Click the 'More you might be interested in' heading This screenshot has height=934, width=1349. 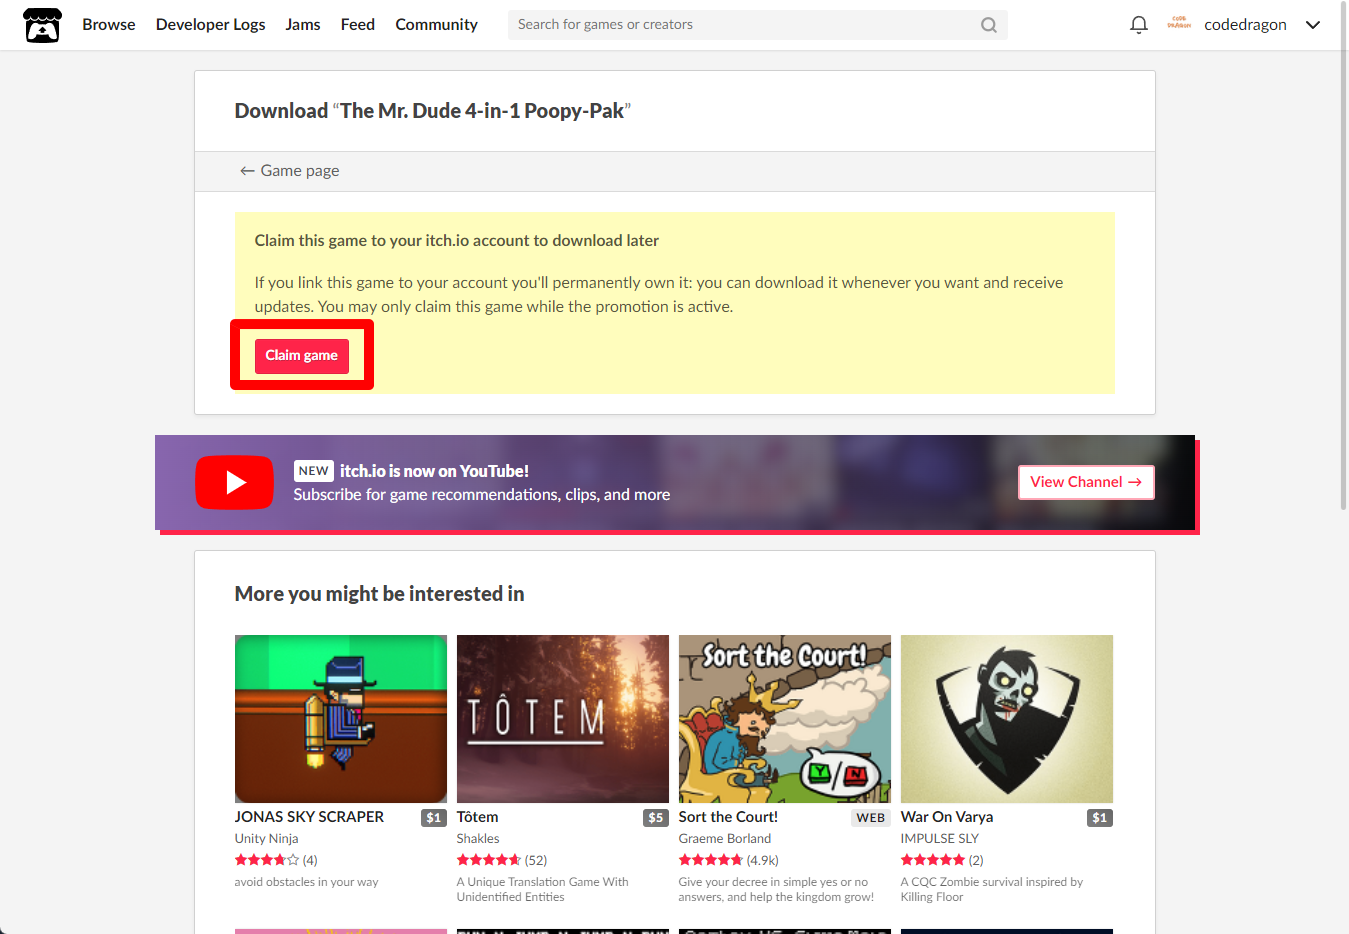coord(380,594)
